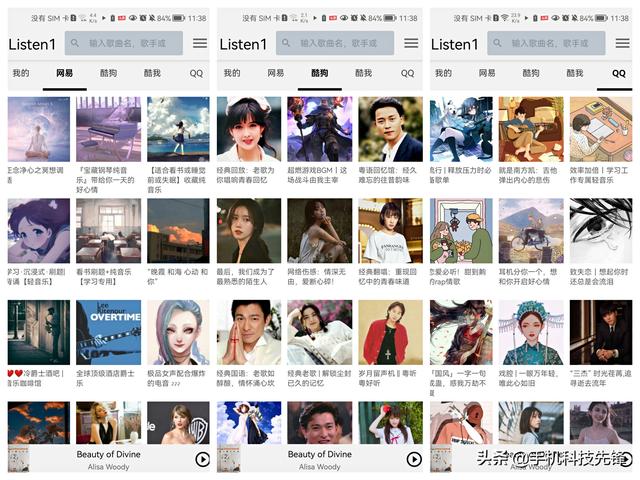
Task: Click search field on right screen
Action: click(546, 43)
